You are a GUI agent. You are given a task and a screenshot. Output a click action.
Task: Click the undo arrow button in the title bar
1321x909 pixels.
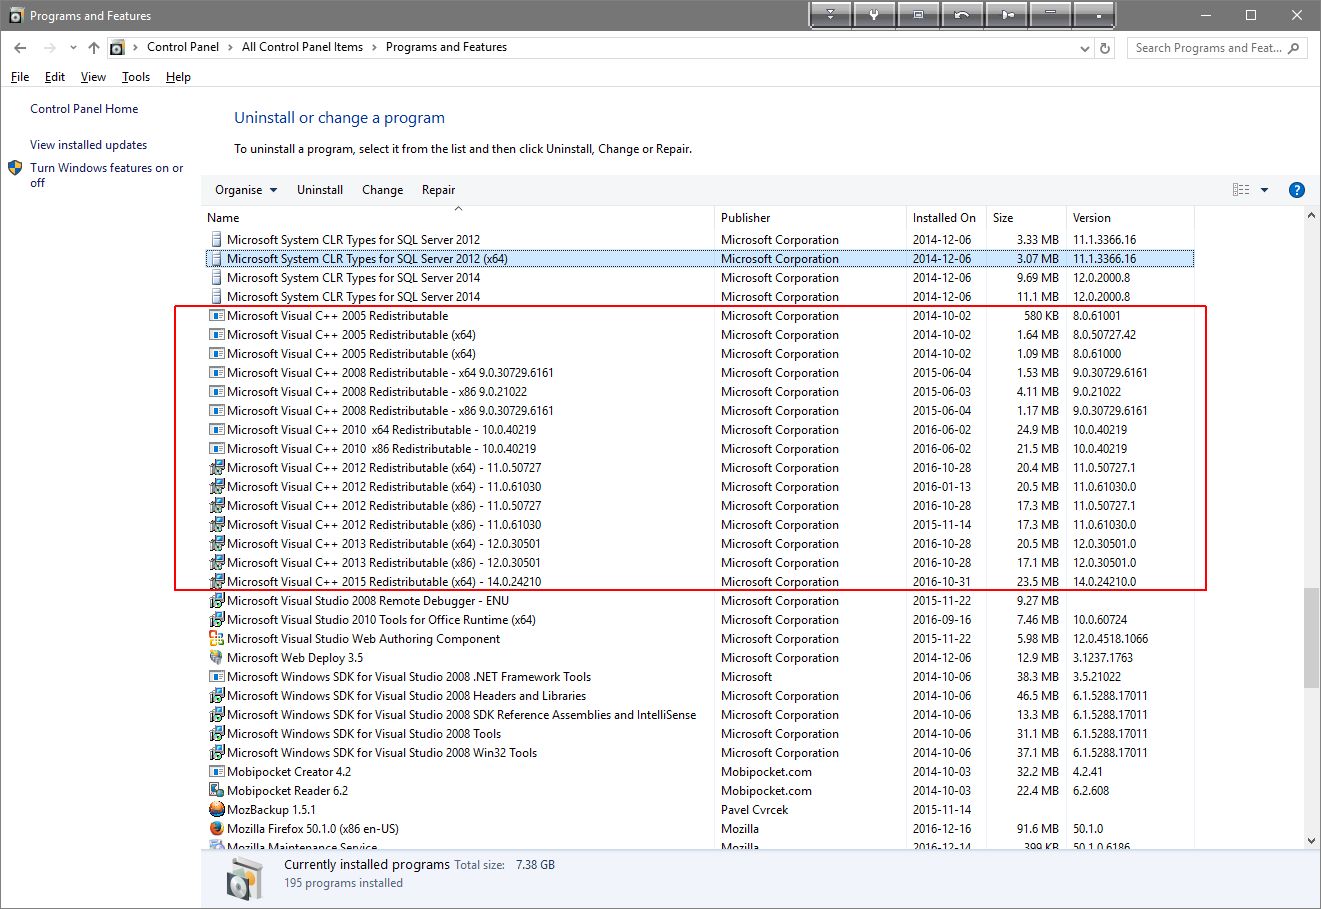[962, 15]
